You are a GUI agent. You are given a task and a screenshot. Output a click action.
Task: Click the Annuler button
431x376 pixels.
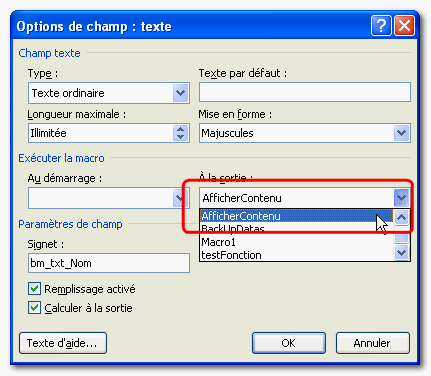click(373, 343)
